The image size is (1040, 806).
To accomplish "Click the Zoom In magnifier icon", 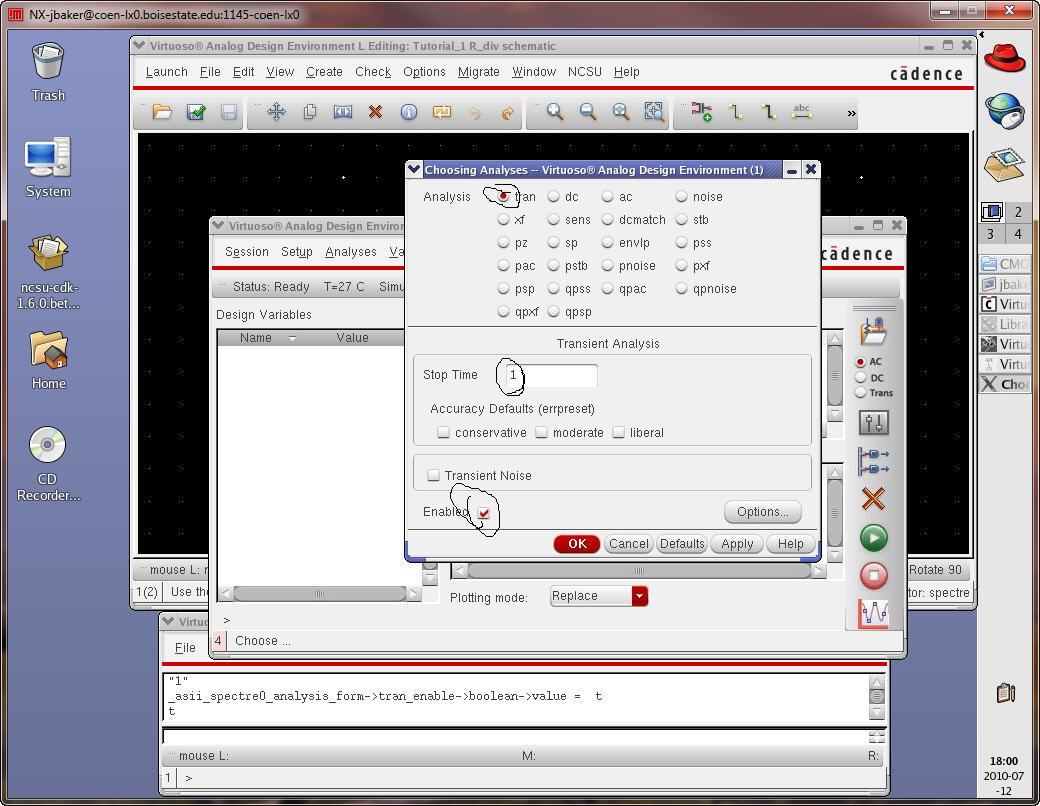I will point(554,112).
